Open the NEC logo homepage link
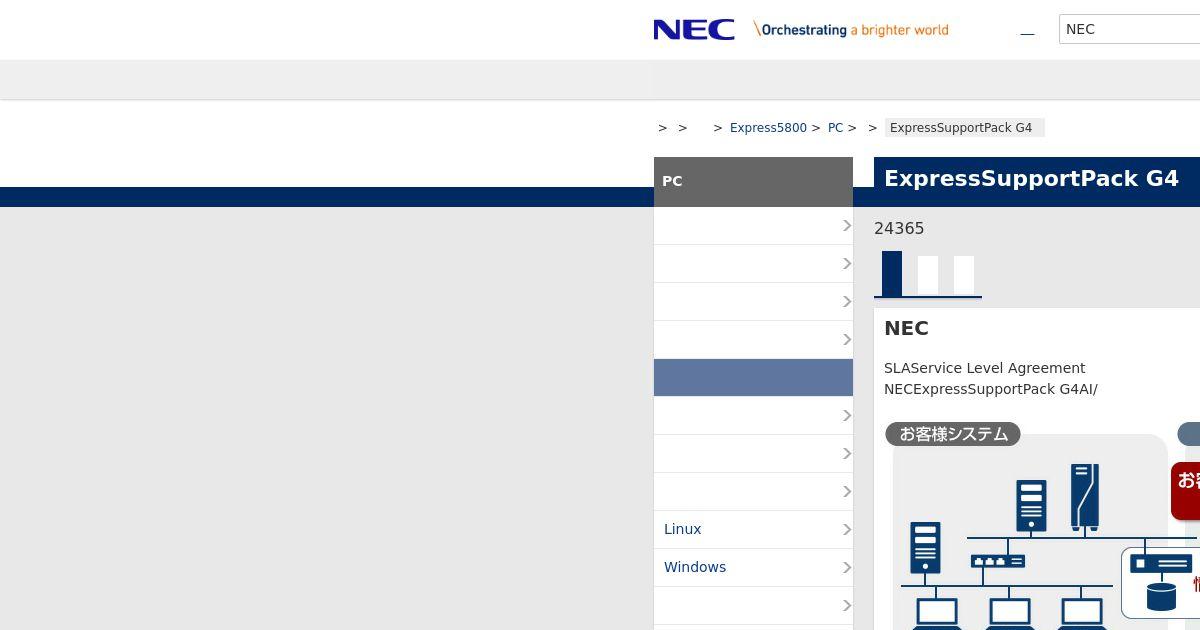1200x630 pixels. [694, 30]
